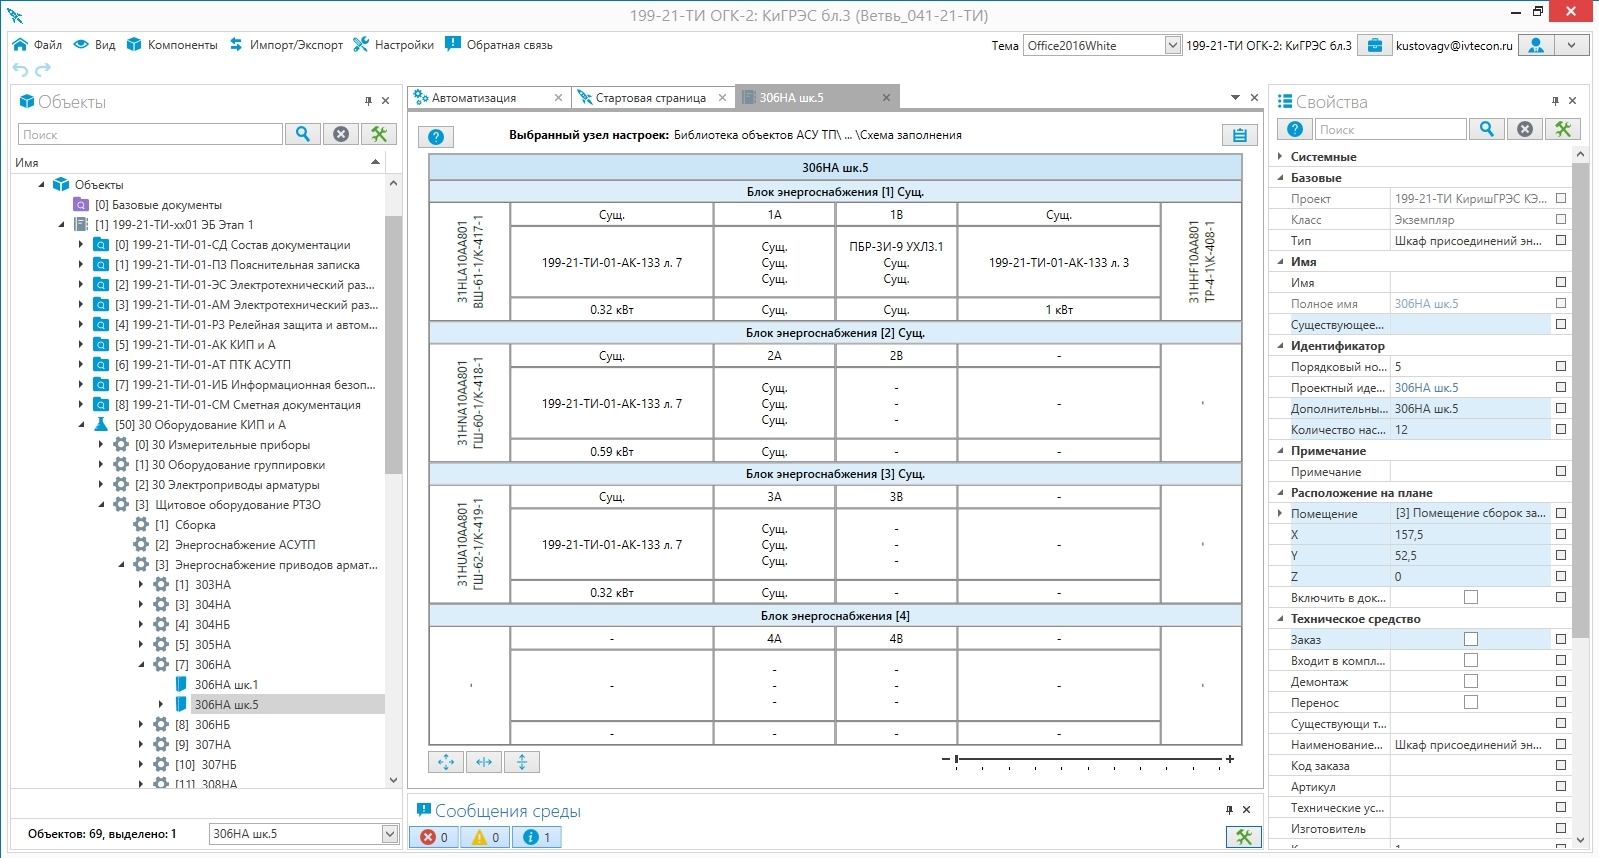The width and height of the screenshot is (1599, 858).
Task: Clear search in Свойства panel
Action: coord(1525,129)
